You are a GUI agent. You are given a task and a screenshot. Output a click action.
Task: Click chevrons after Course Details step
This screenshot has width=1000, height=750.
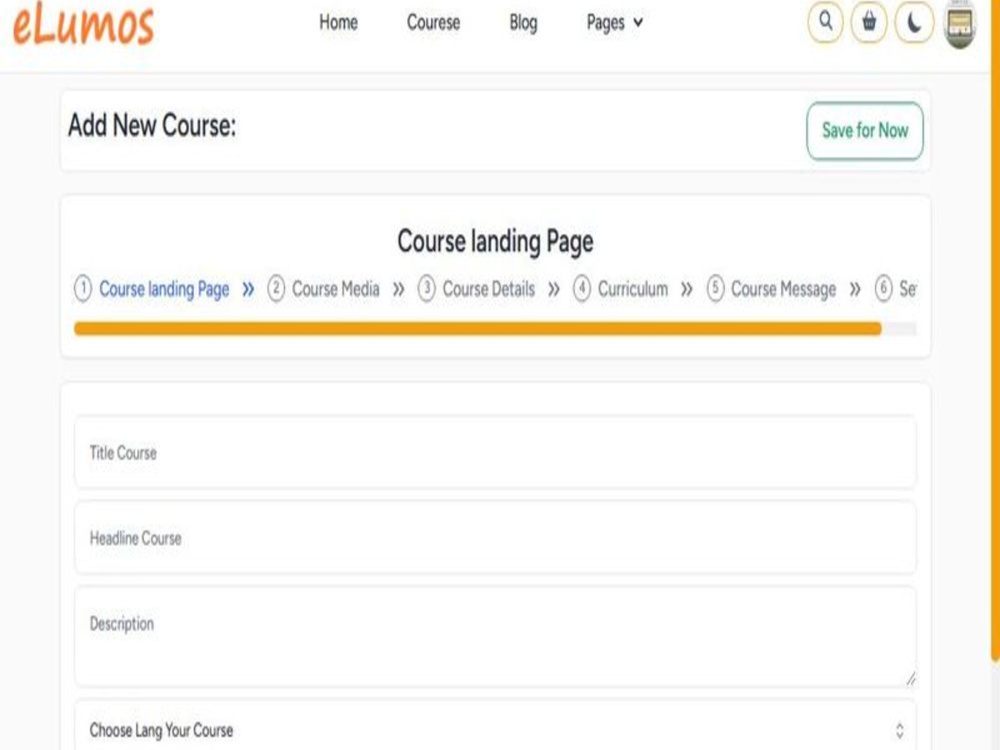554,290
